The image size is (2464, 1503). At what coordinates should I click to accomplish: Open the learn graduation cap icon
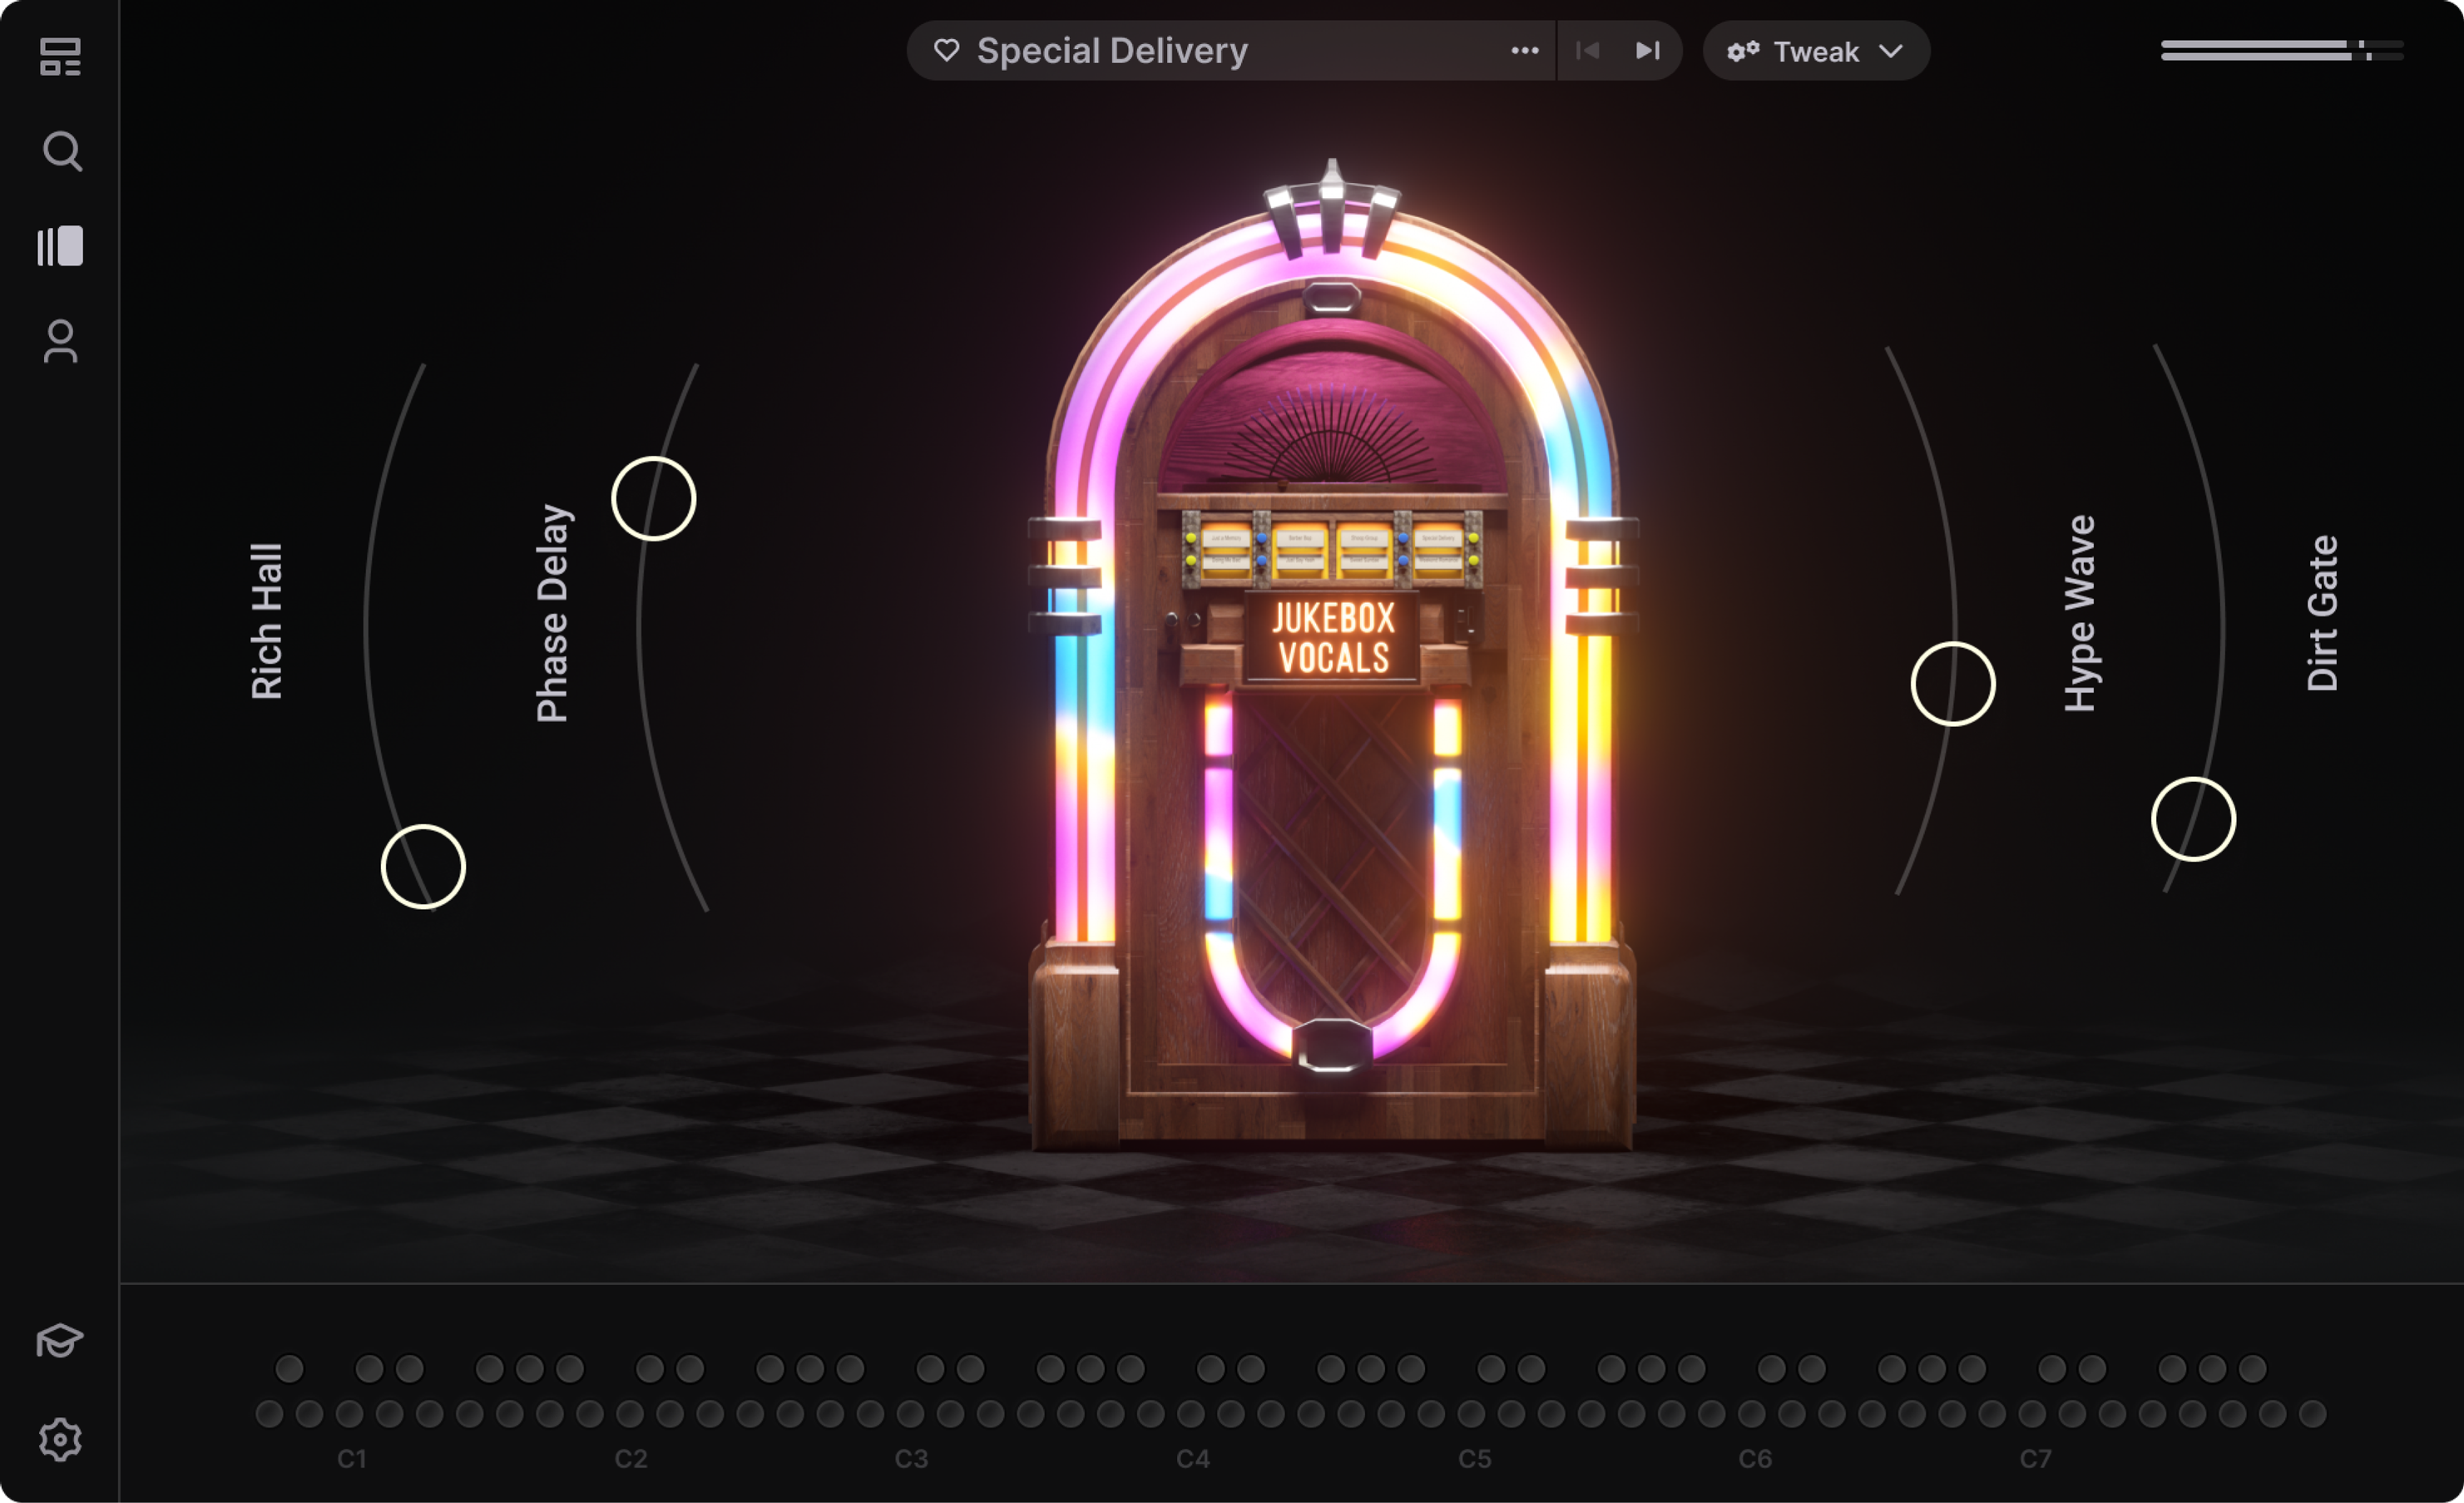(59, 1340)
